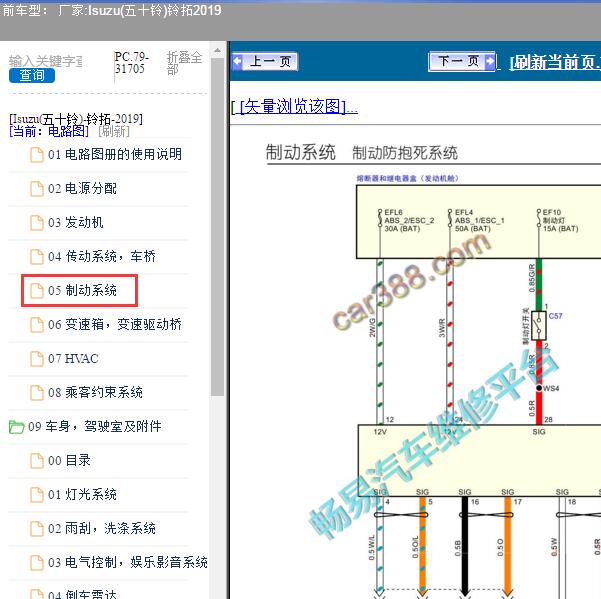Open 03 发动机 entry
Screen dimensions: 601x599
coord(76,222)
